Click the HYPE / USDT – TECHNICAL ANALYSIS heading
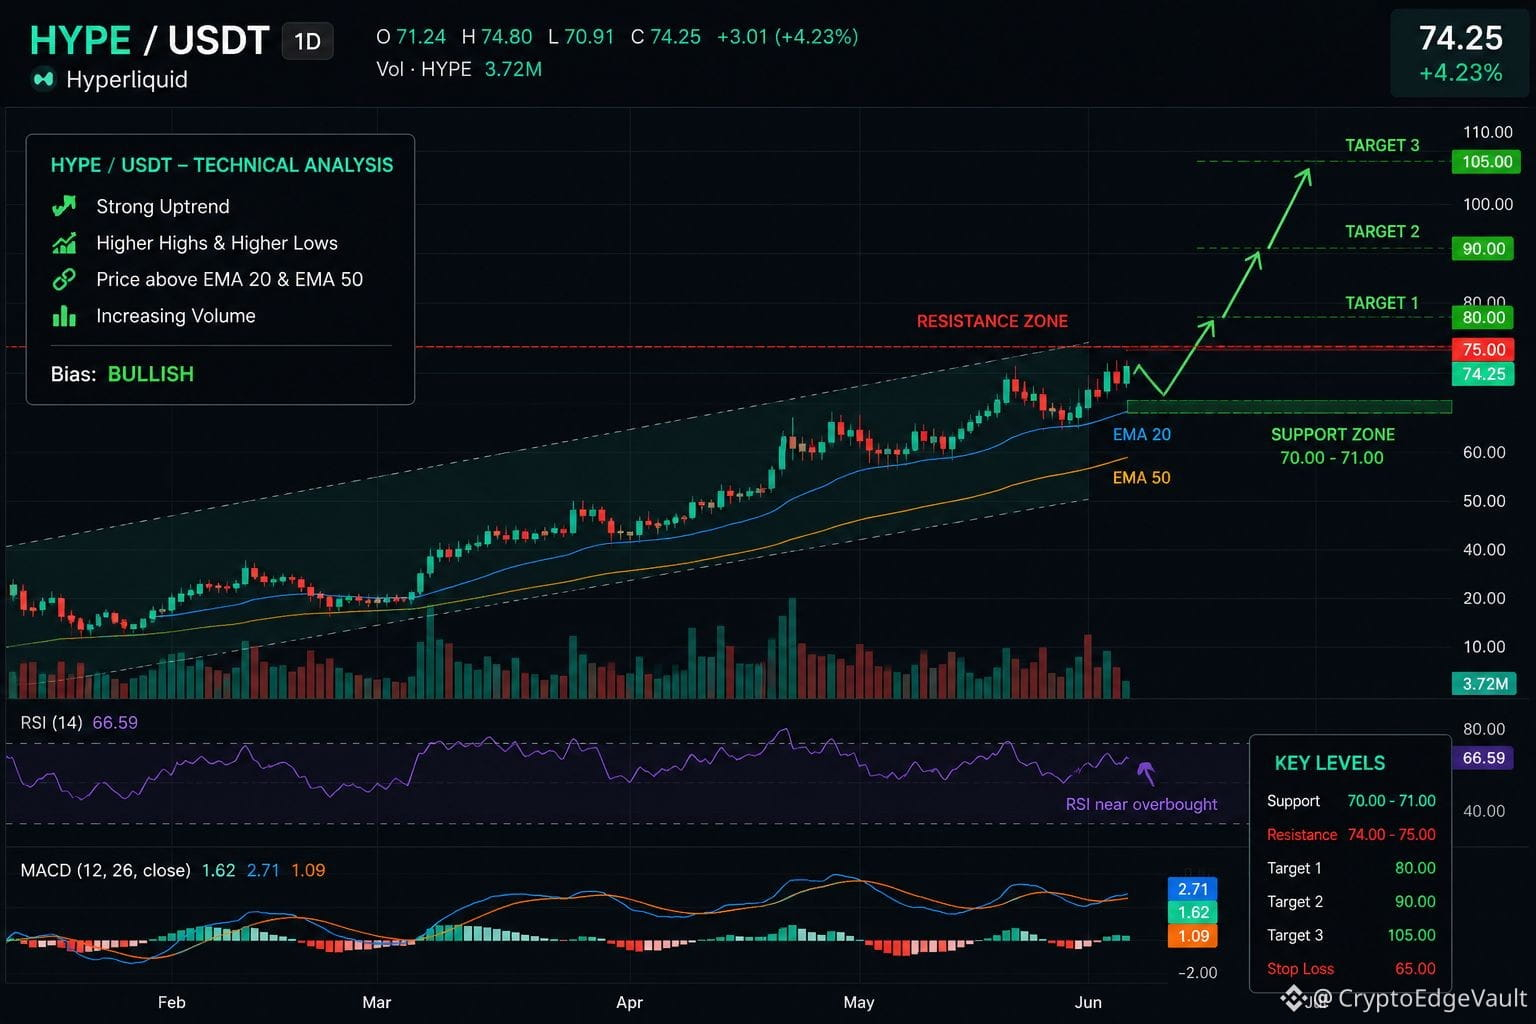The image size is (1536, 1024). tap(222, 165)
